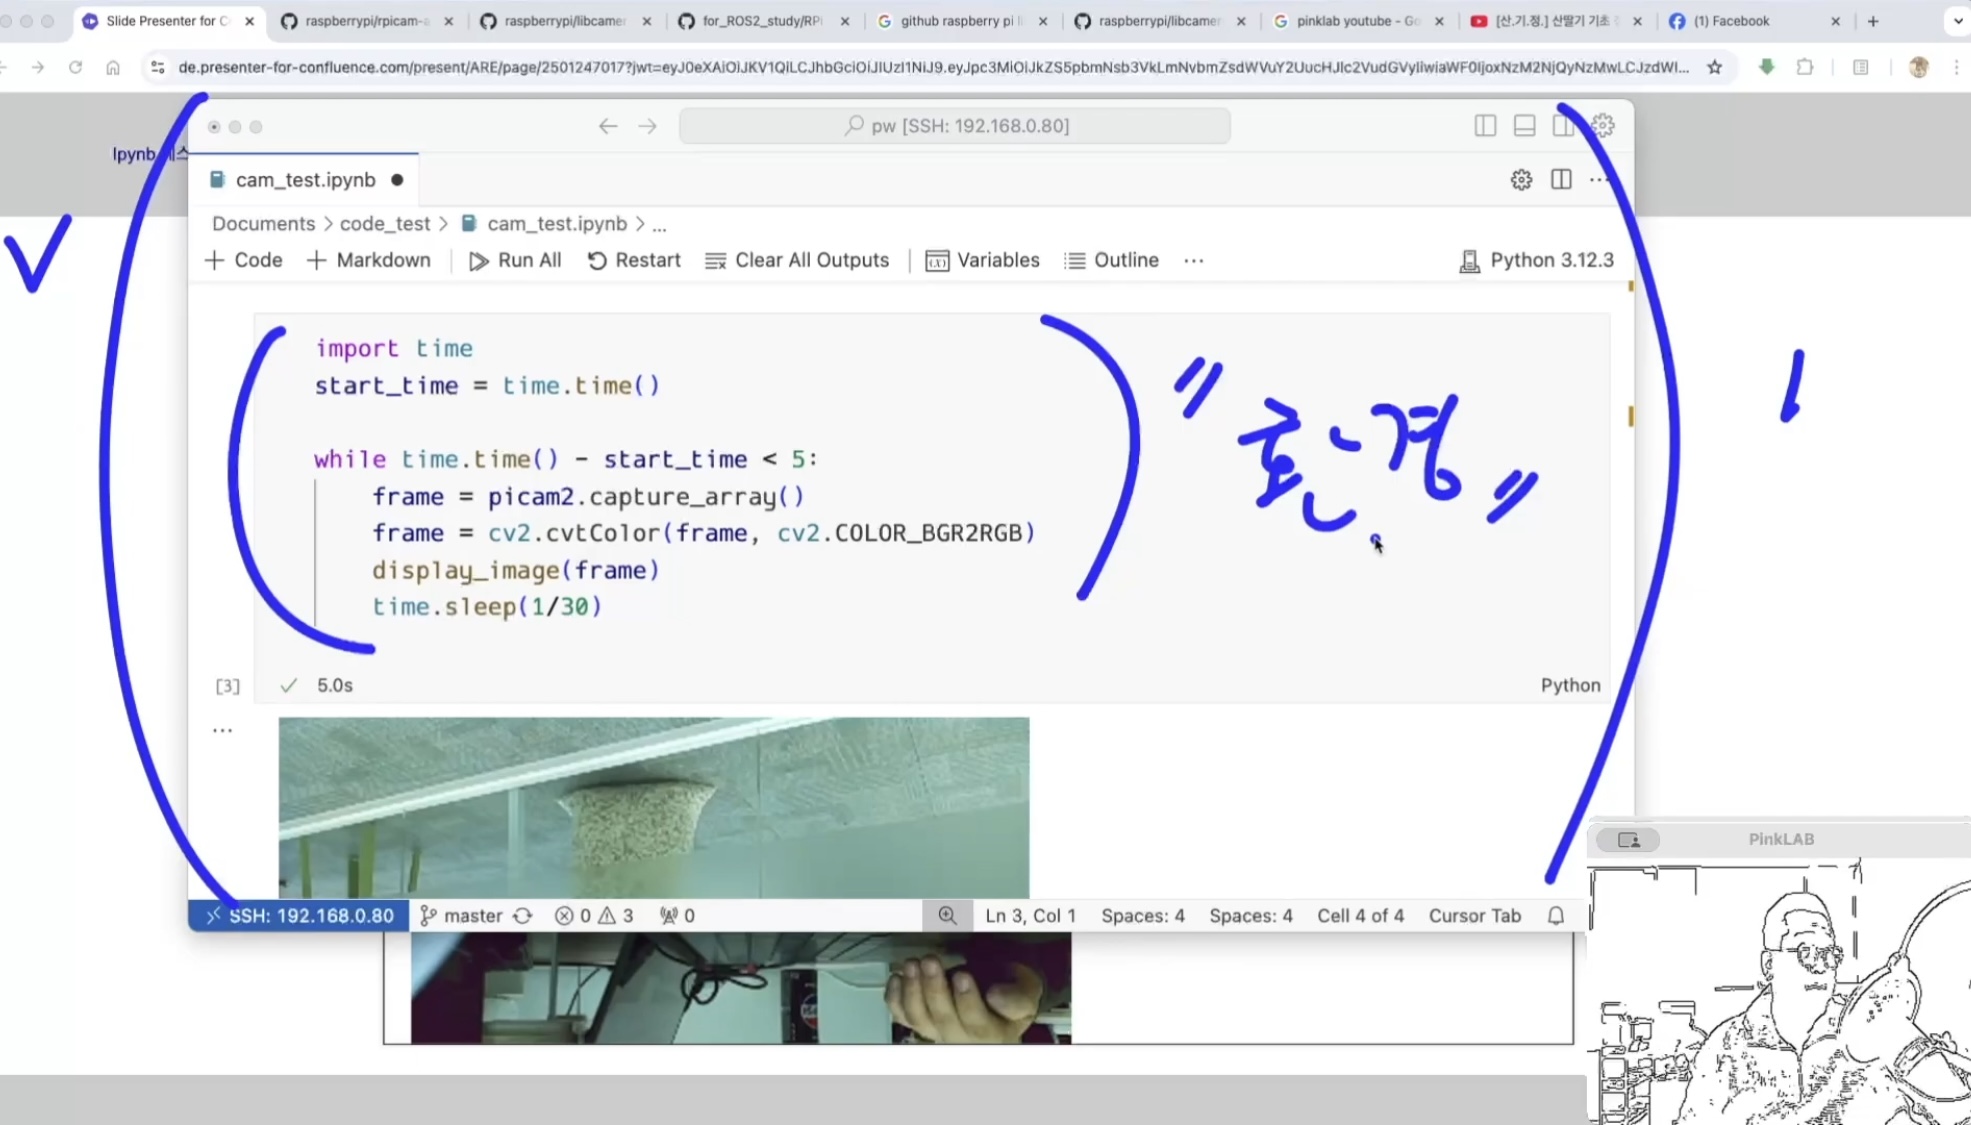Toggle the bottom panel layout icon
The image size is (1971, 1125).
1524,126
